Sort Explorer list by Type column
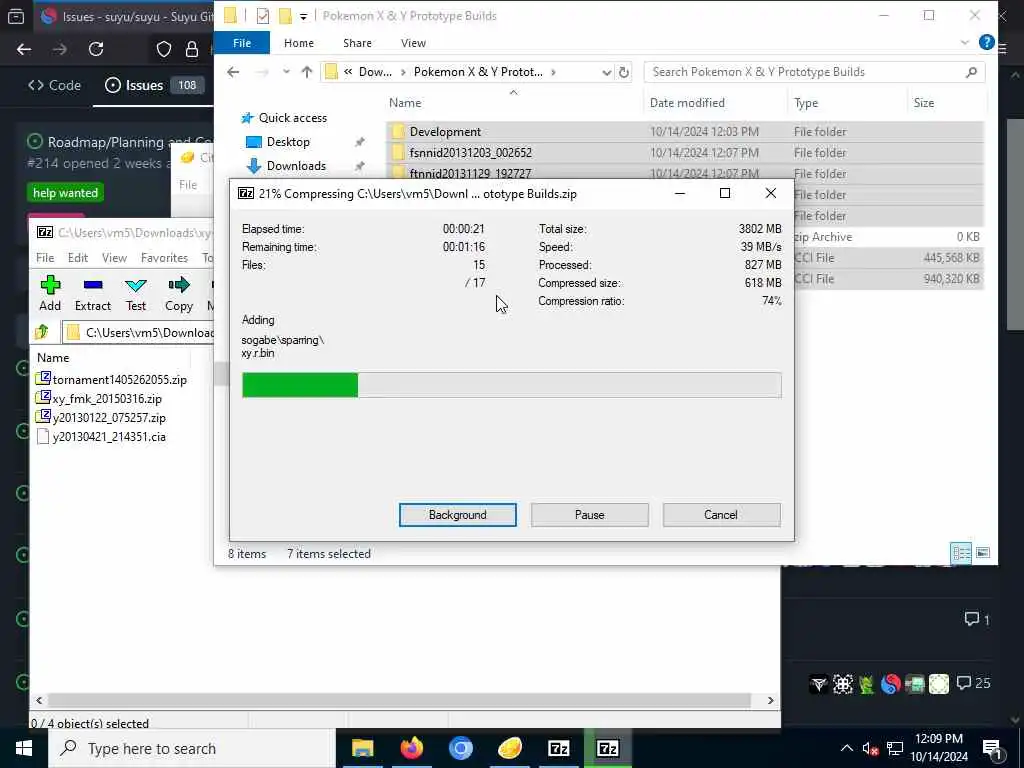This screenshot has height=768, width=1024. click(x=806, y=103)
